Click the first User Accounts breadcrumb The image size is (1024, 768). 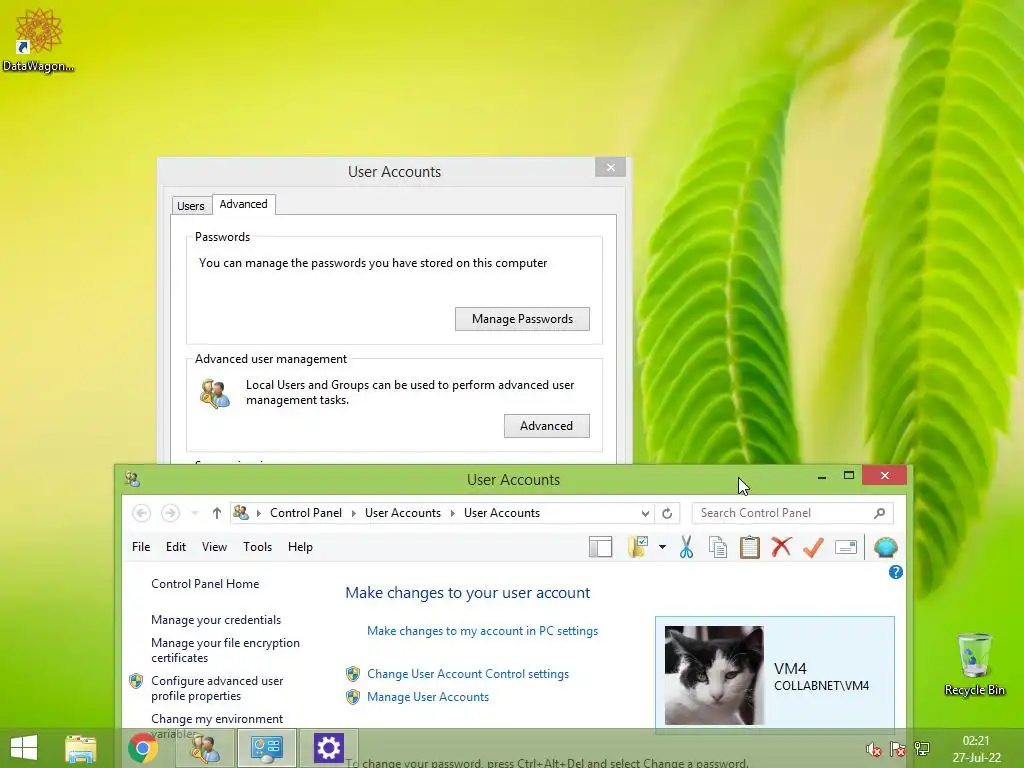point(403,513)
